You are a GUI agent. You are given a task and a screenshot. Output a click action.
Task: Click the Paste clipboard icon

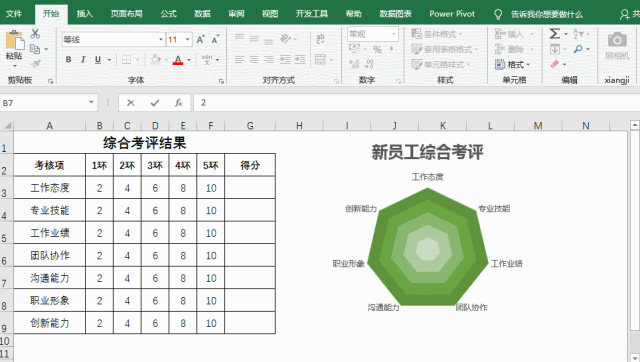coord(15,40)
